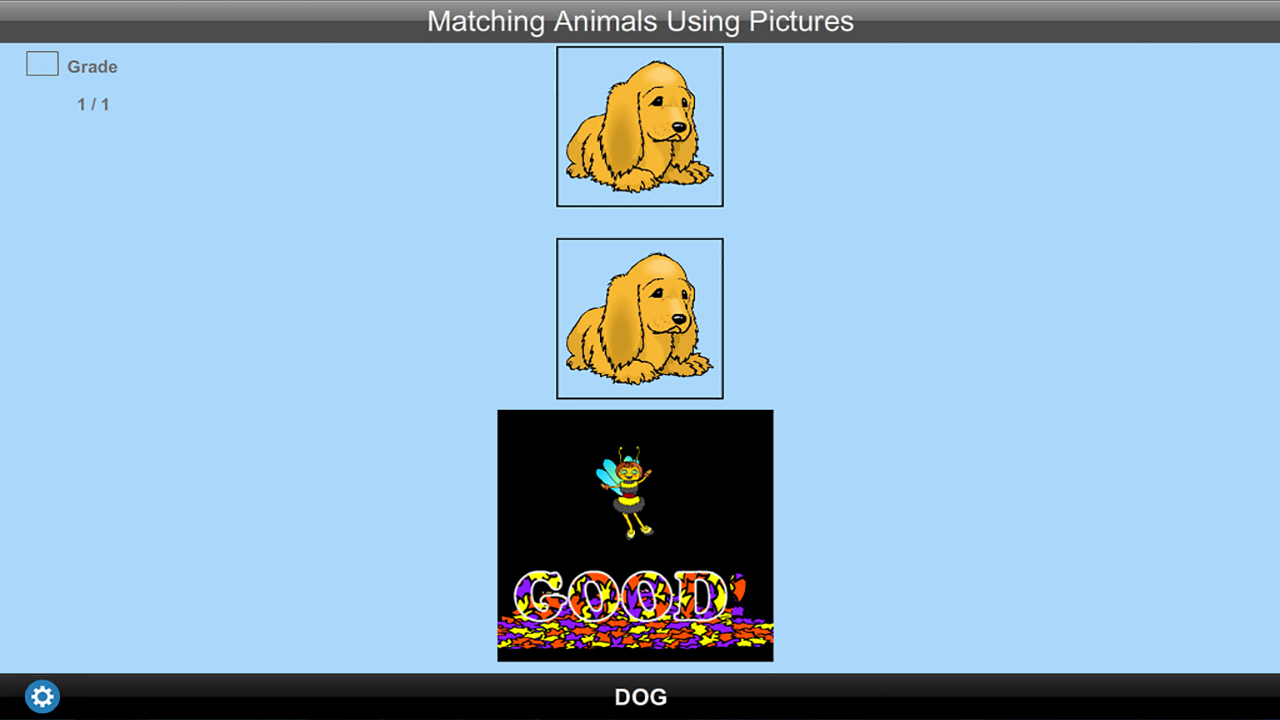Click the confetti pile under GOOD
The width and height of the screenshot is (1280, 720).
click(635, 633)
